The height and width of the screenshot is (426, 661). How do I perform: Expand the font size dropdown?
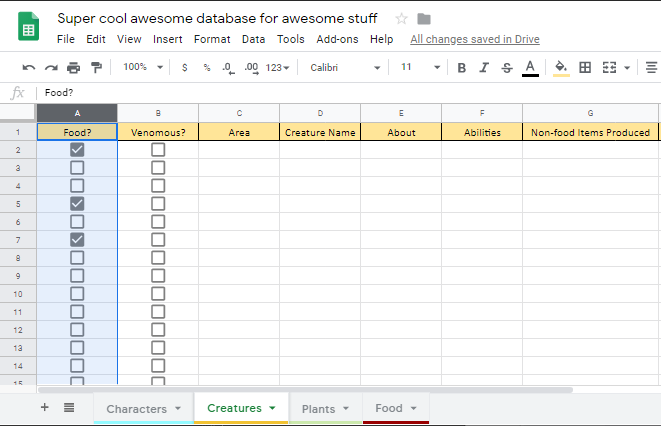coord(420,68)
